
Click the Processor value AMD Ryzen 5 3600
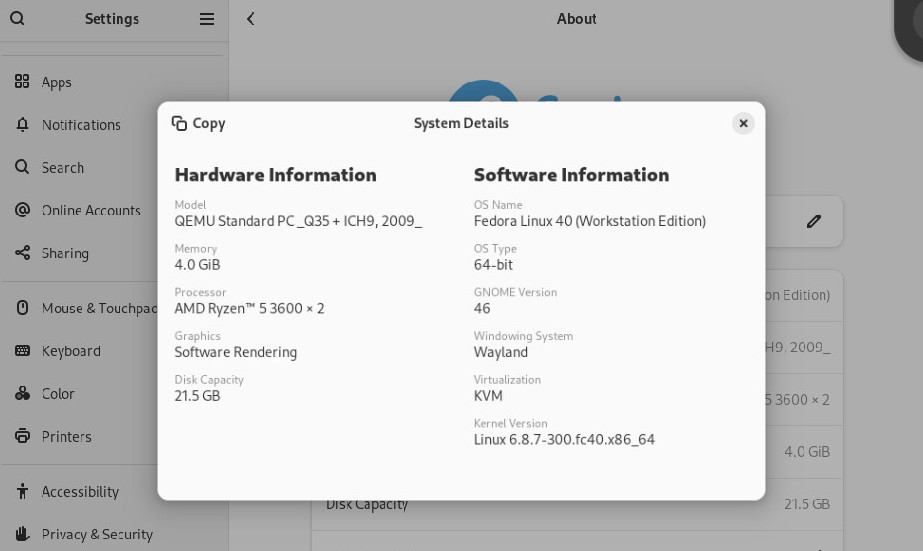coord(249,308)
